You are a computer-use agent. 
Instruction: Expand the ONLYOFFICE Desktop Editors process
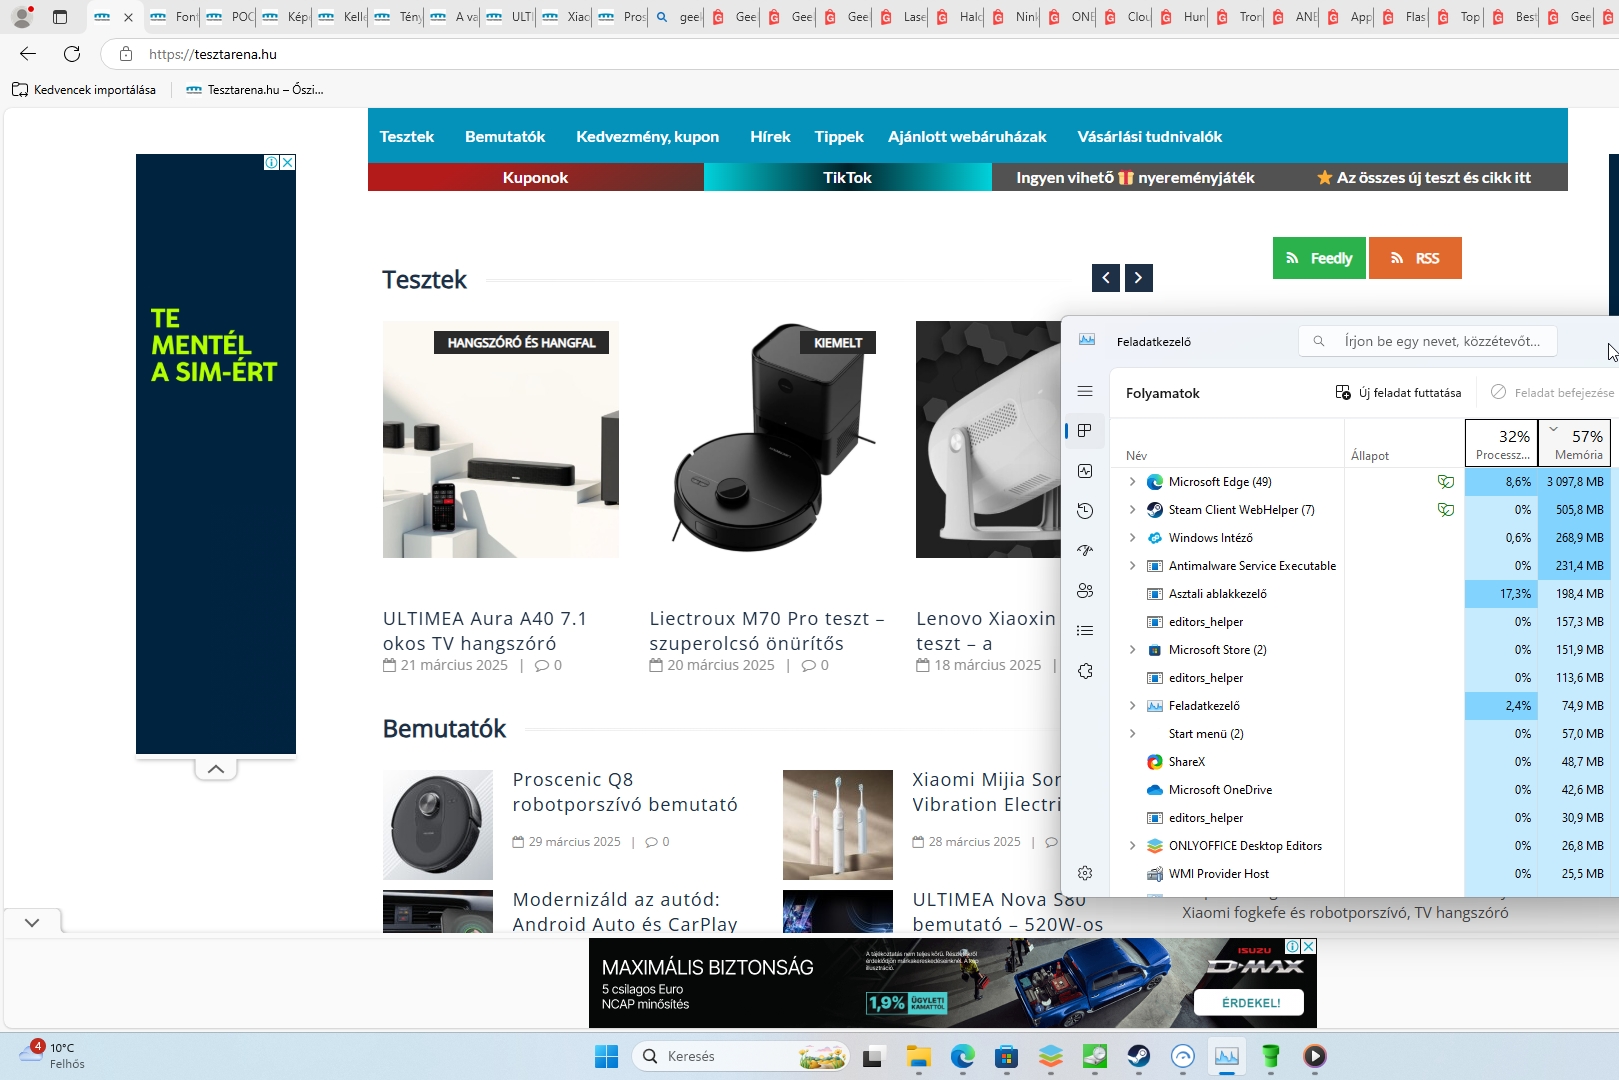click(x=1132, y=846)
